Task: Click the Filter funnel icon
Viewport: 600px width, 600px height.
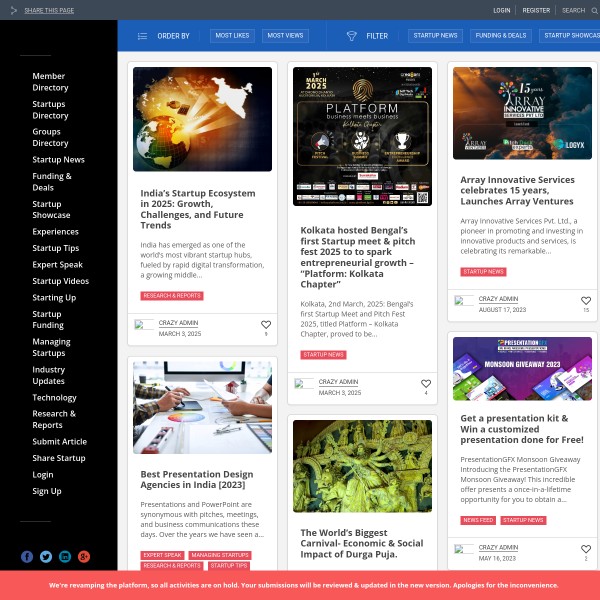Action: [351, 36]
